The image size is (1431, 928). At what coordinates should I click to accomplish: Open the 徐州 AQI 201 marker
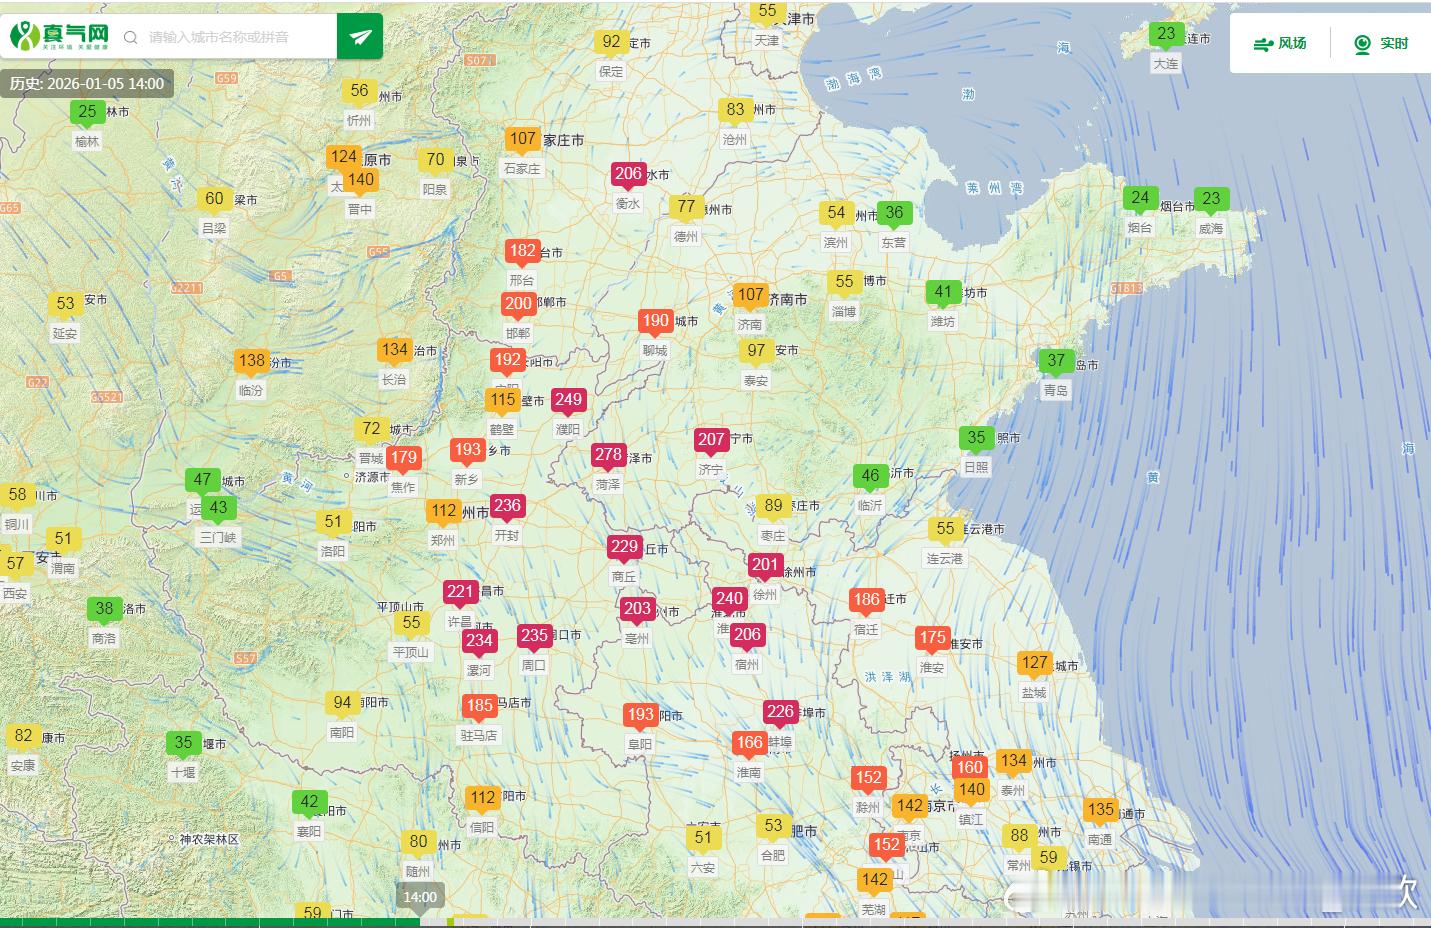pos(765,566)
